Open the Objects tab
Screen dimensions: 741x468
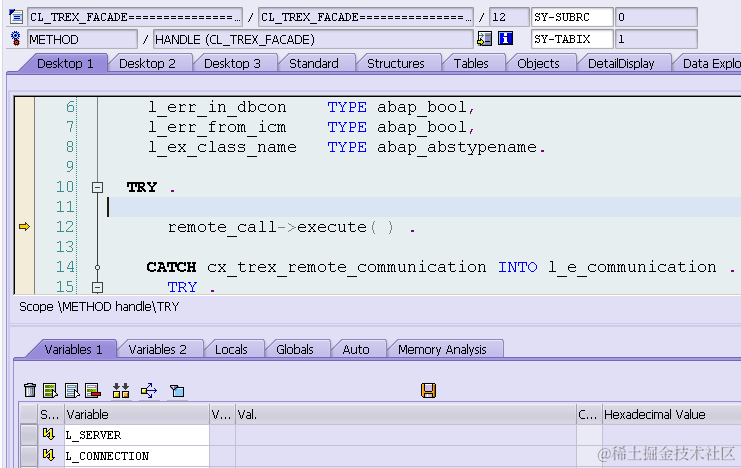pos(538,63)
